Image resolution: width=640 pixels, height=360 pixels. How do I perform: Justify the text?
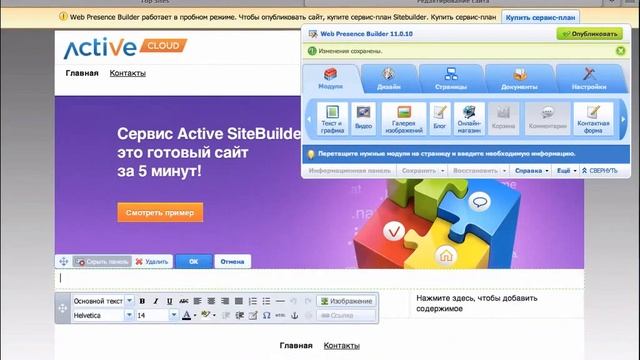click(x=239, y=301)
